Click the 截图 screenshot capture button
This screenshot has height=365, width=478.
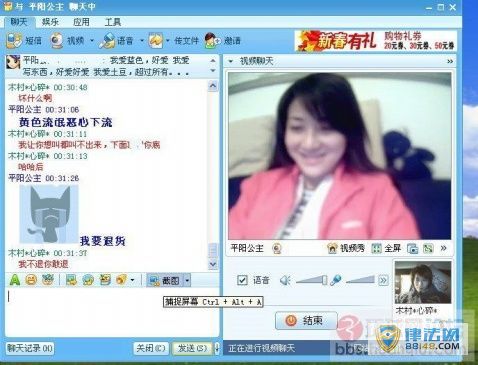tap(165, 281)
